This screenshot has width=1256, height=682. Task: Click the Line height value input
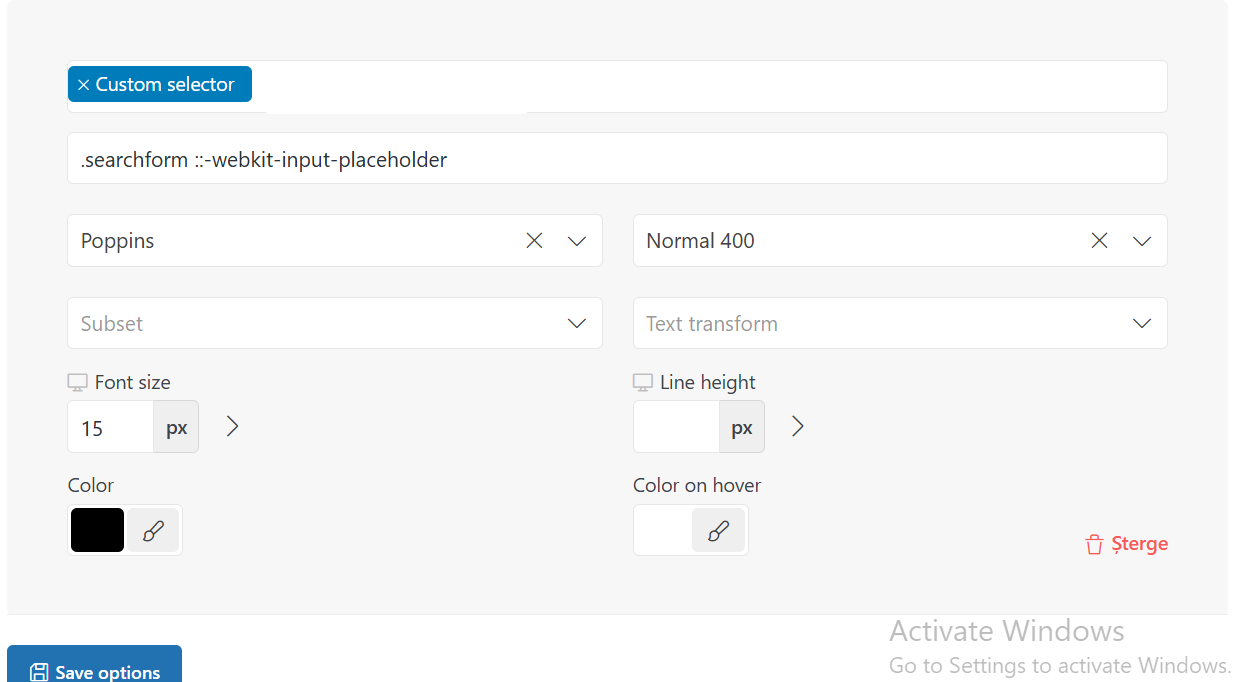point(676,427)
